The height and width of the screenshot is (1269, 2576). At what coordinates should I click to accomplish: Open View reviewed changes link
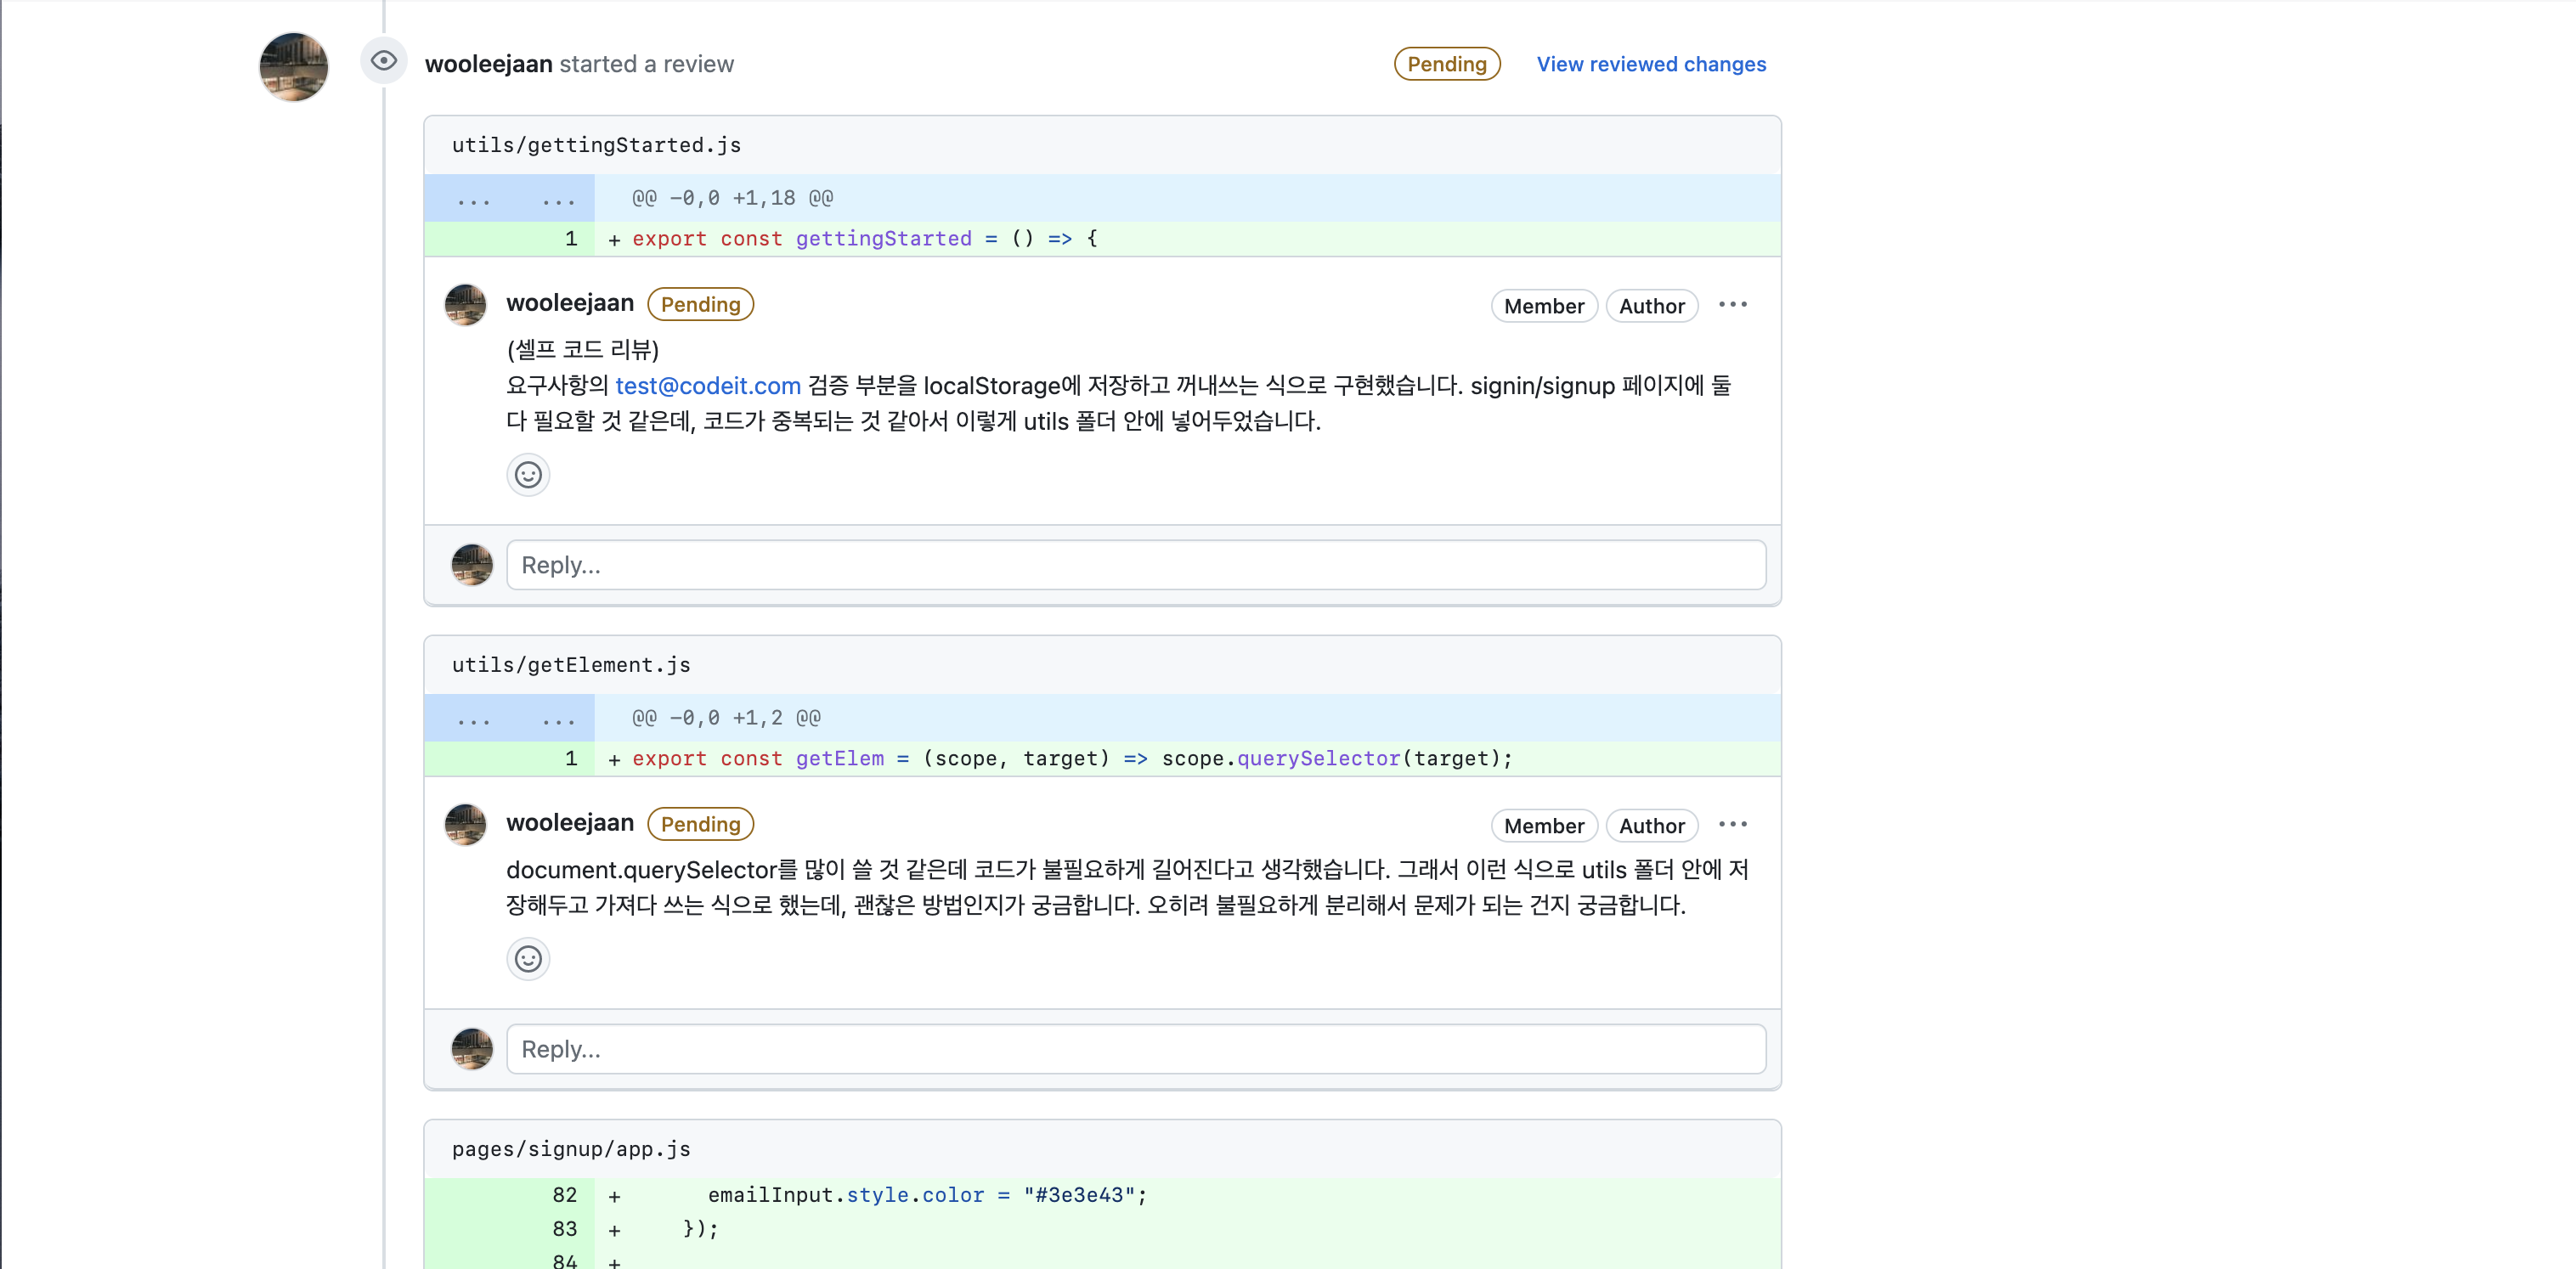coord(1651,64)
